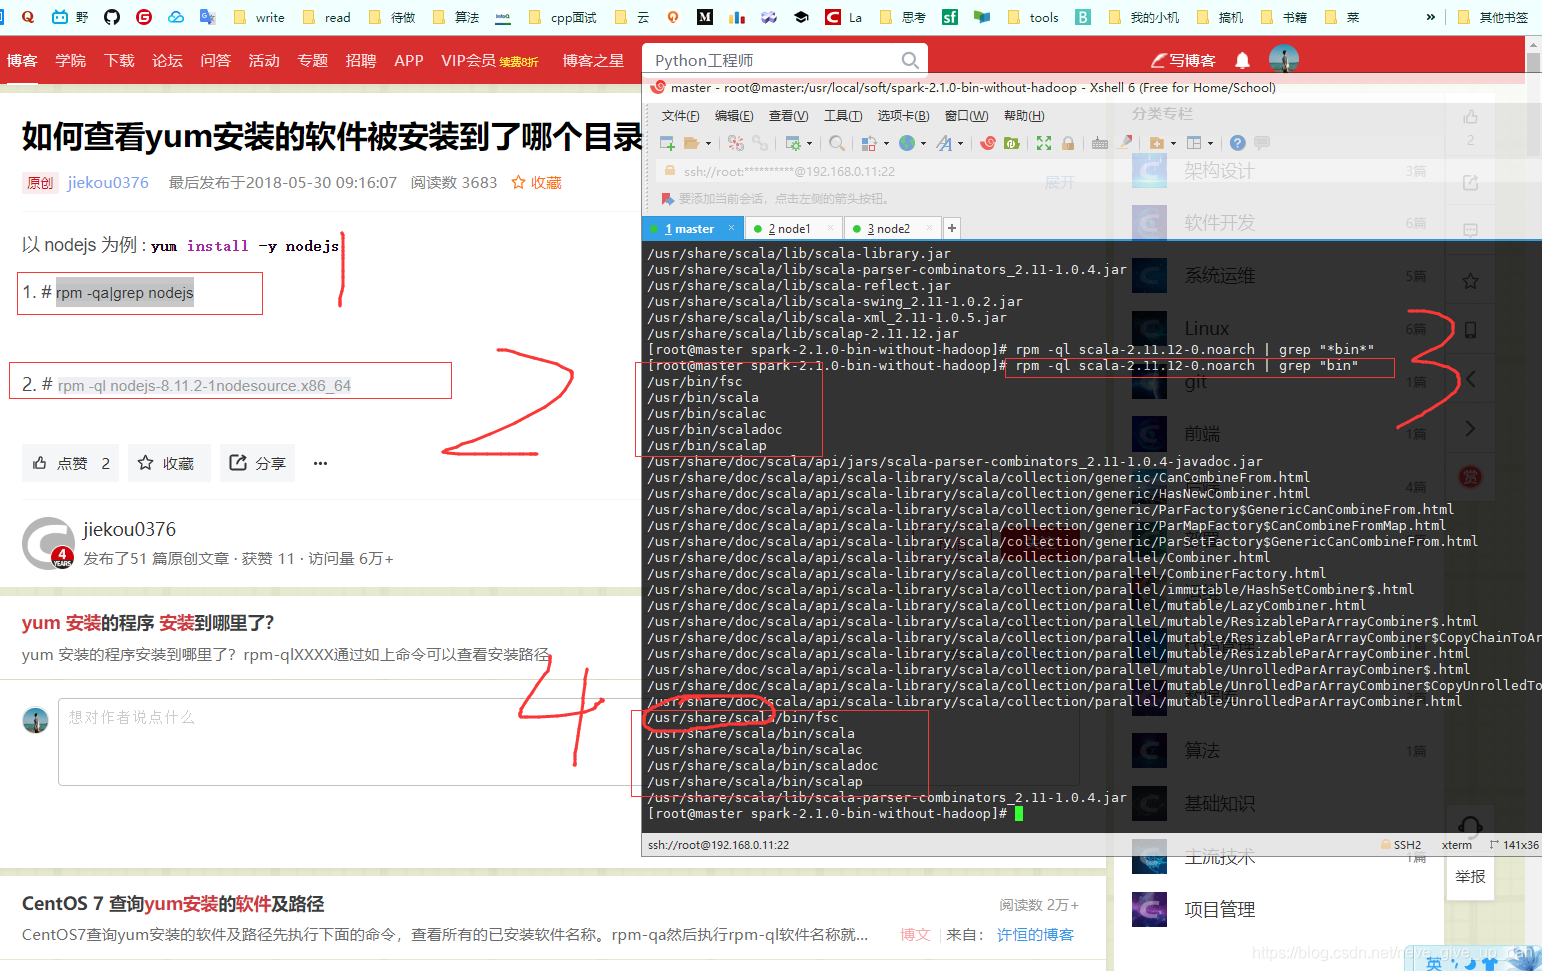Close the 1 master session tab
The width and height of the screenshot is (1542, 971).
pos(731,228)
